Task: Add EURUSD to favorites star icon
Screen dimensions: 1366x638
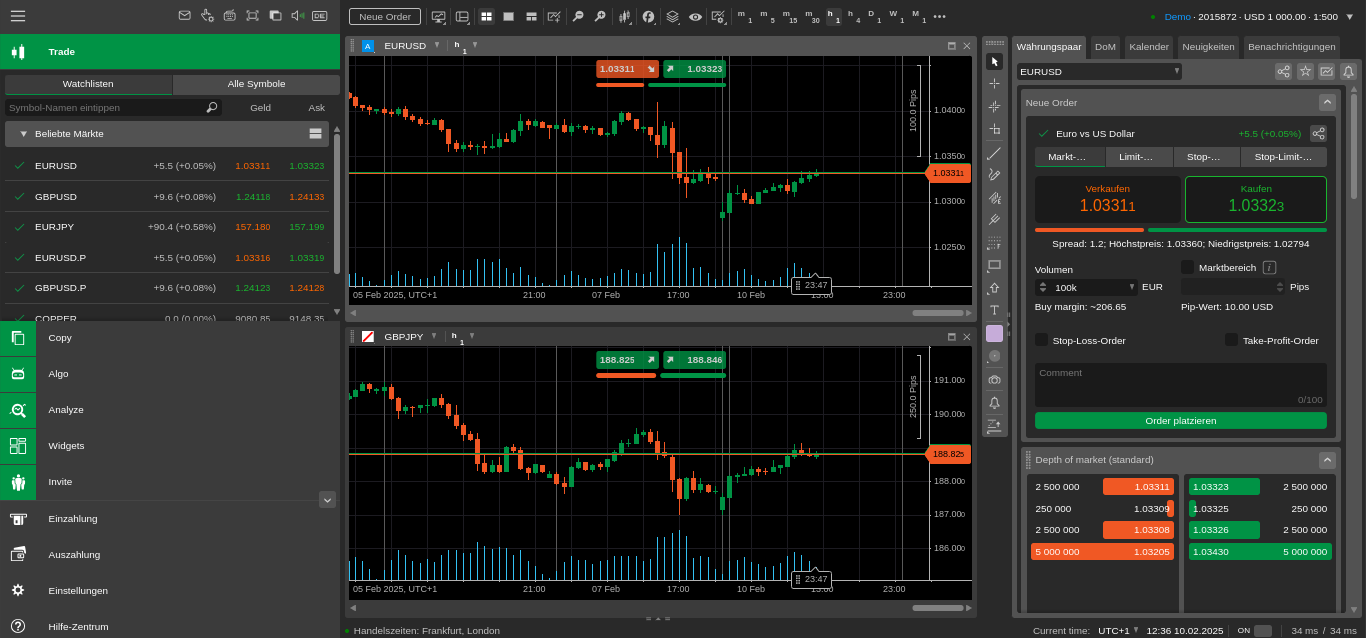Action: point(1305,72)
